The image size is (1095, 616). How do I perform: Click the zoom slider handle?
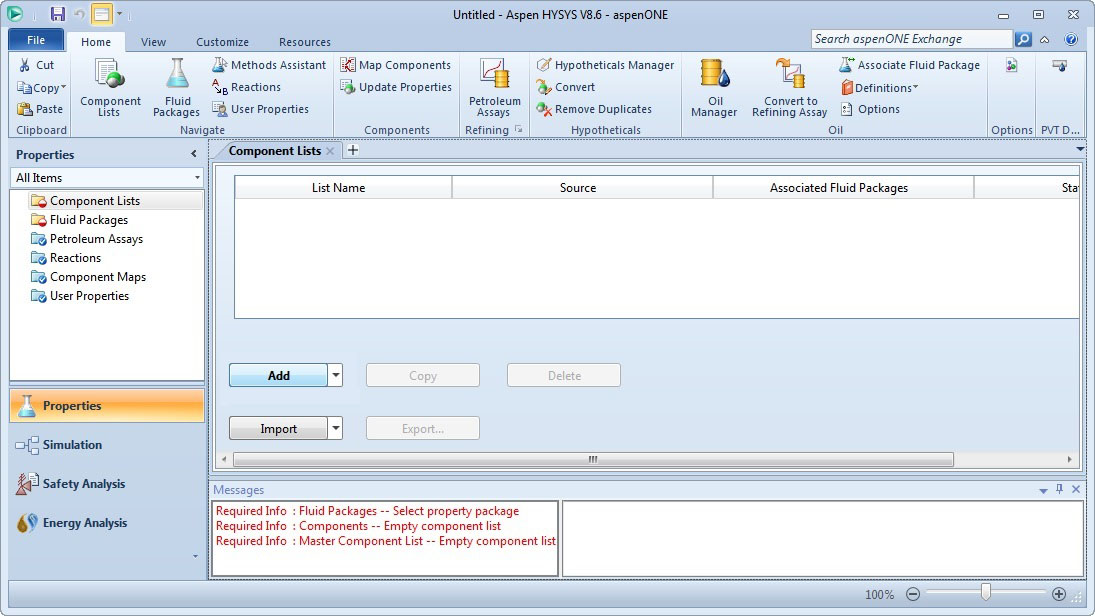985,593
